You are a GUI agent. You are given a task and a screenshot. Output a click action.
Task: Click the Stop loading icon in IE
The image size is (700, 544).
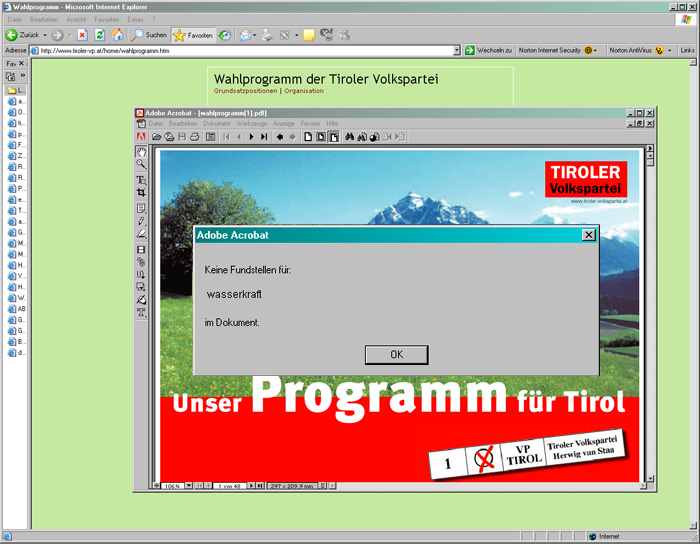point(82,35)
